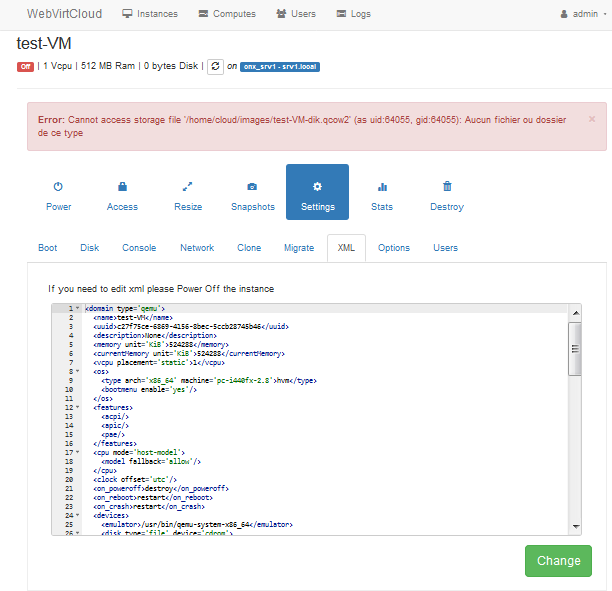Image resolution: width=612 pixels, height=591 pixels.
Task: Open Logs from the top navbar
Action: pyautogui.click(x=355, y=14)
